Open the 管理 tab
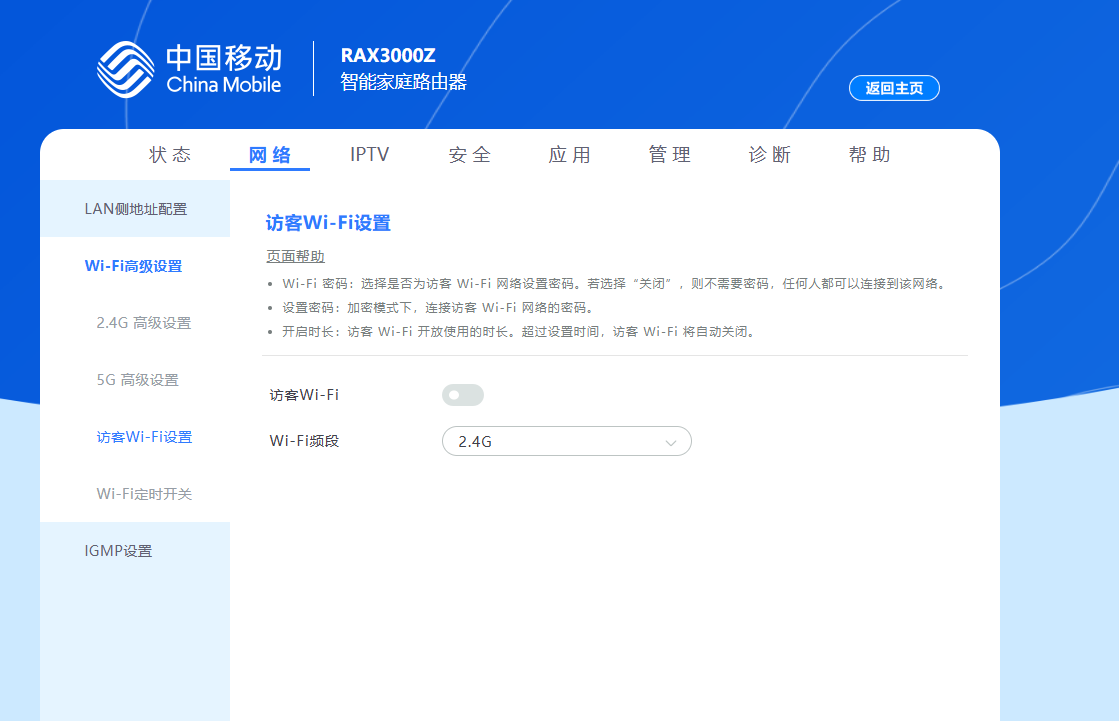The width and height of the screenshot is (1119, 721). click(x=669, y=154)
